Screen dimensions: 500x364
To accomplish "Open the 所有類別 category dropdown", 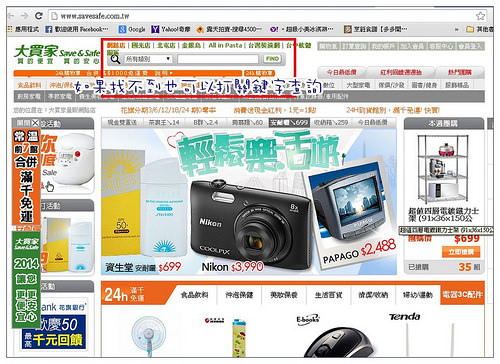I will pyautogui.click(x=148, y=59).
